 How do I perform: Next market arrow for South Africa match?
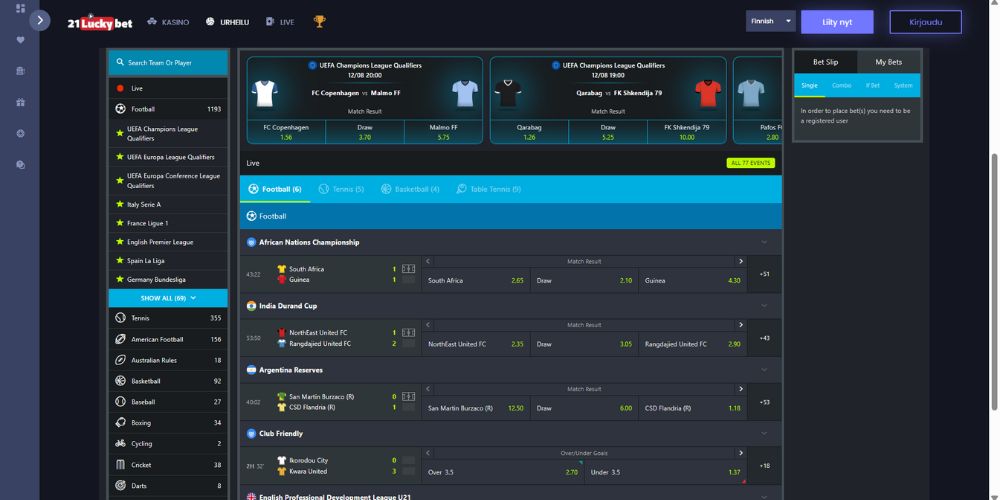740,261
